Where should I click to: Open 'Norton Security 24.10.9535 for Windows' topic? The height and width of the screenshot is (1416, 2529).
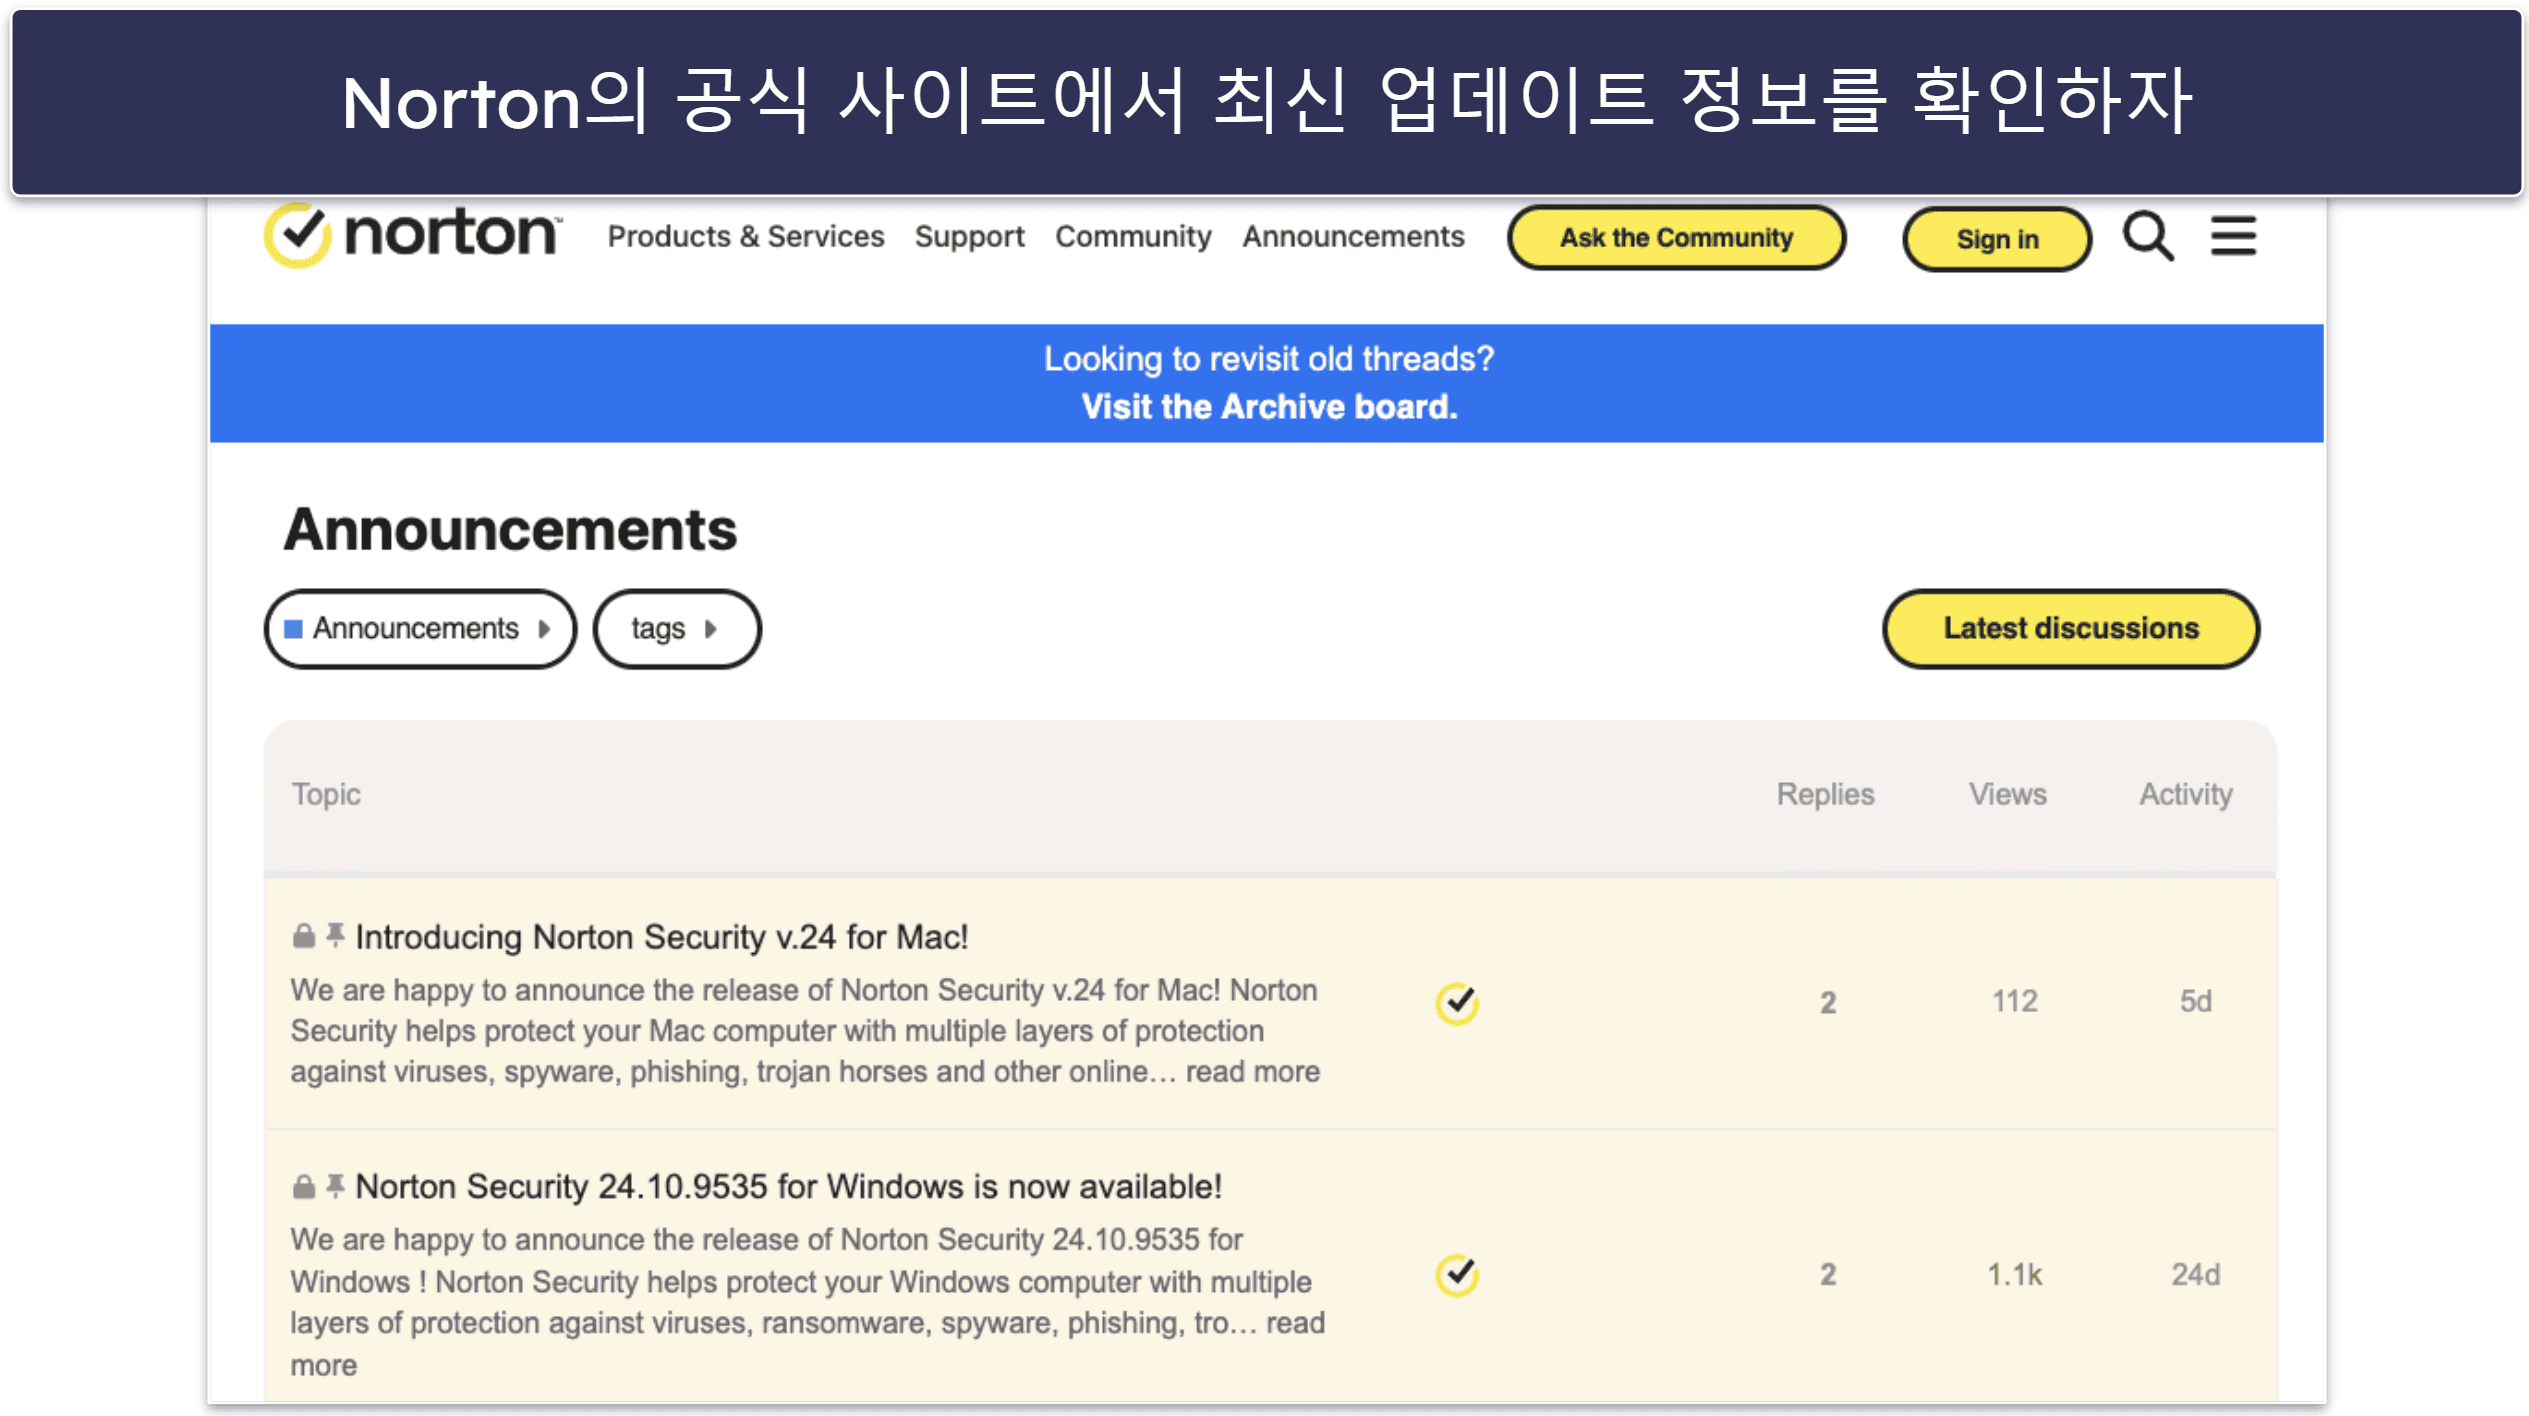788,1187
